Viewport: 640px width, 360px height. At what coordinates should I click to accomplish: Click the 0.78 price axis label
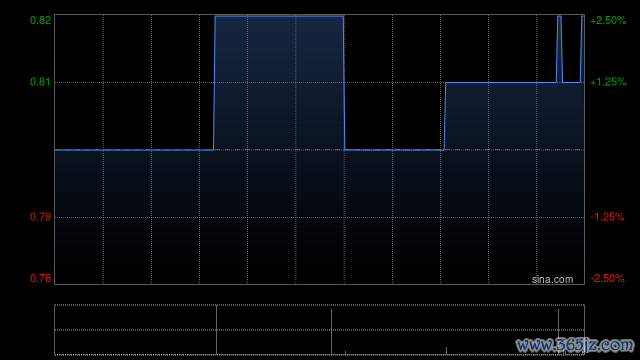40,278
